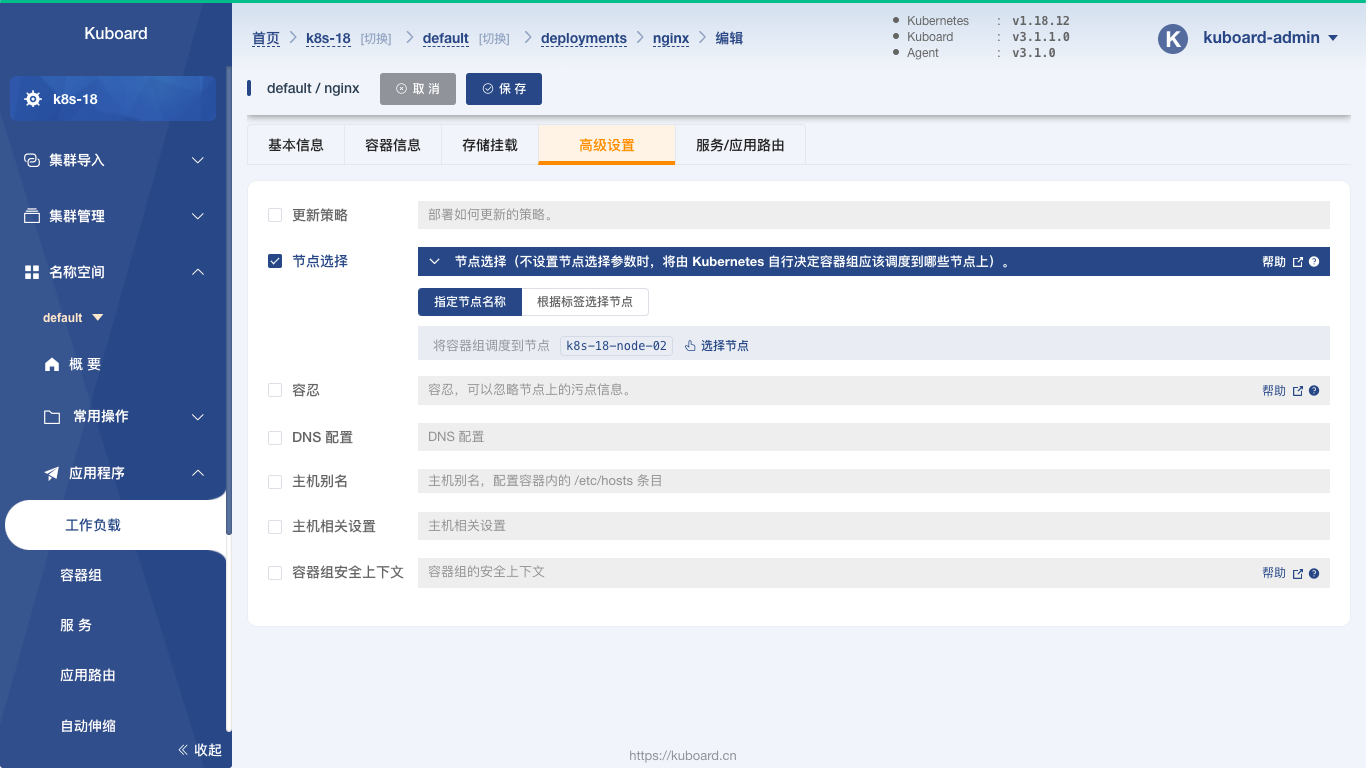Image resolution: width=1366 pixels, height=768 pixels.
Task: Switch to the 服务/应用路由 tab
Action: (740, 145)
